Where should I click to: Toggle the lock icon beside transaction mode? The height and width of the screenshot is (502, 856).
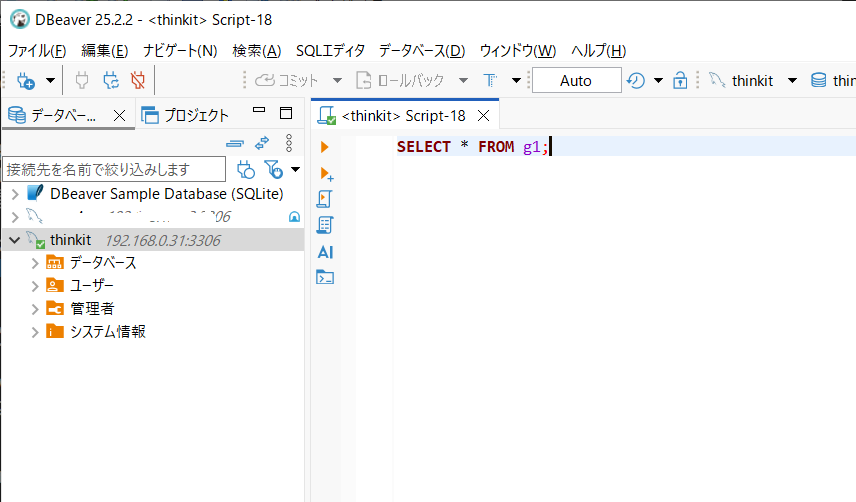680,81
